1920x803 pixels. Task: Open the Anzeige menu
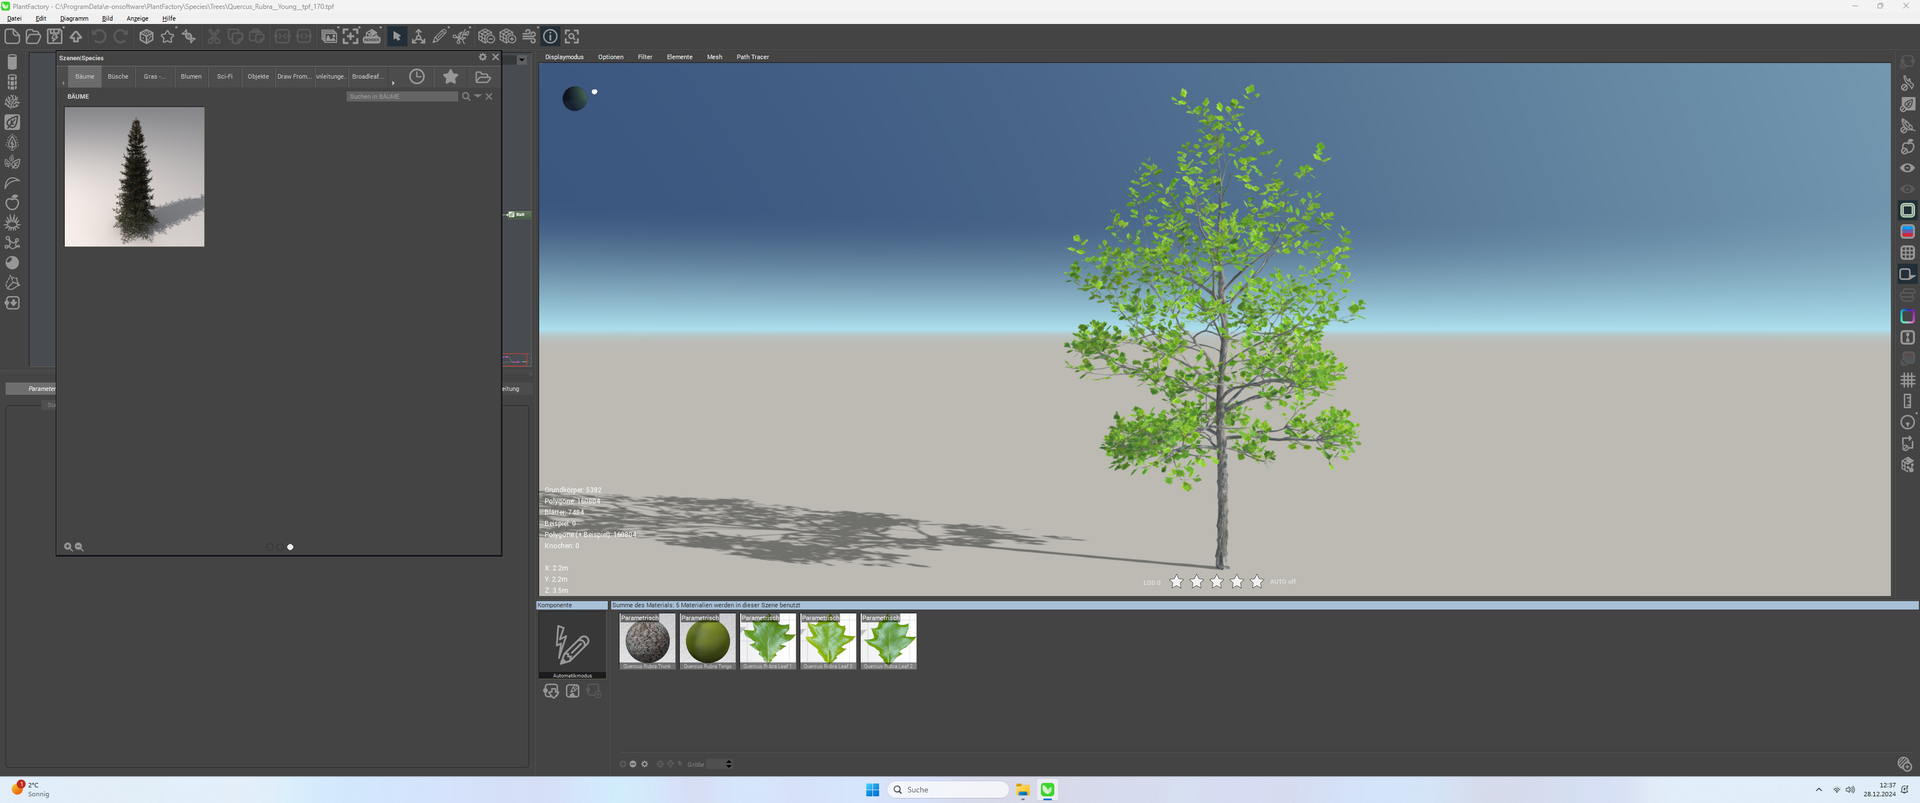click(137, 18)
